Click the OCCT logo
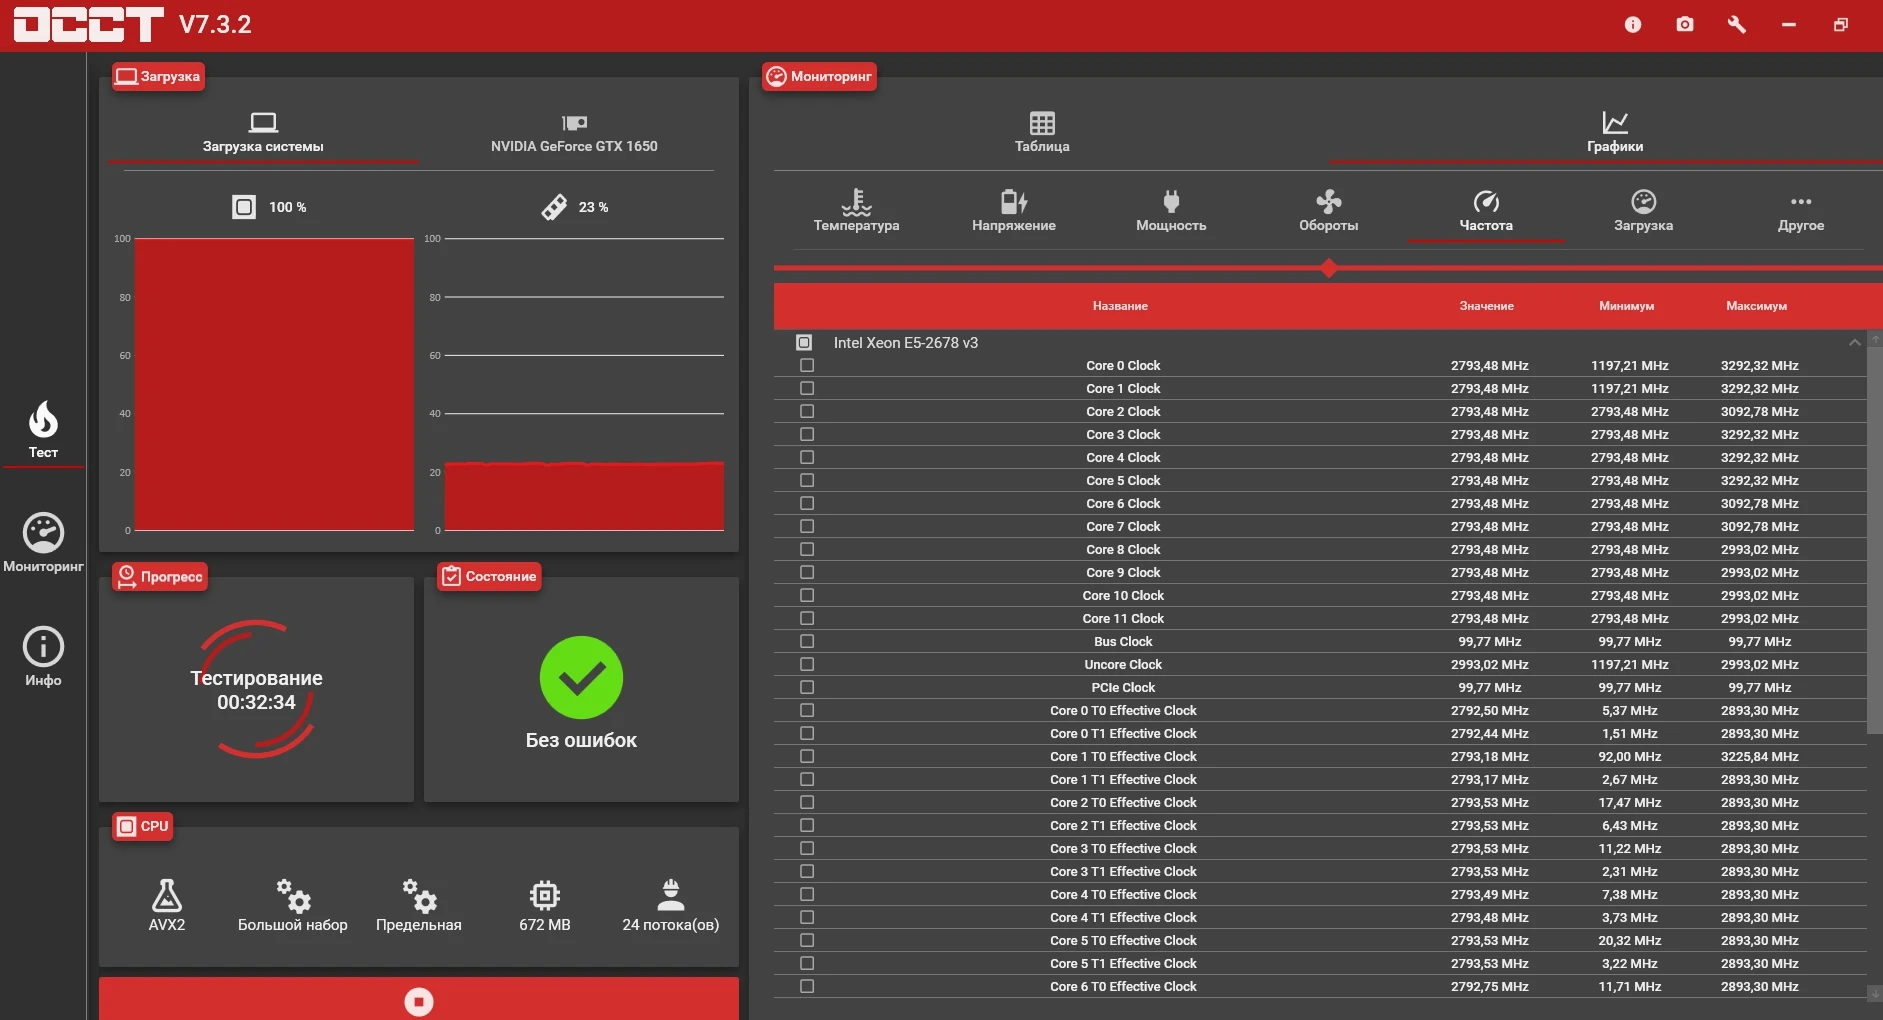The height and width of the screenshot is (1020, 1883). click(89, 24)
